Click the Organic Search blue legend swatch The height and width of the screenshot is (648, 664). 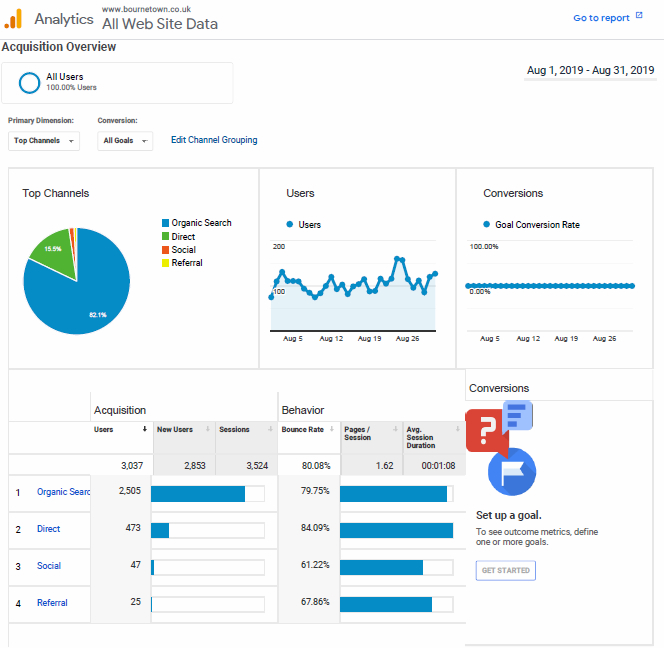166,223
